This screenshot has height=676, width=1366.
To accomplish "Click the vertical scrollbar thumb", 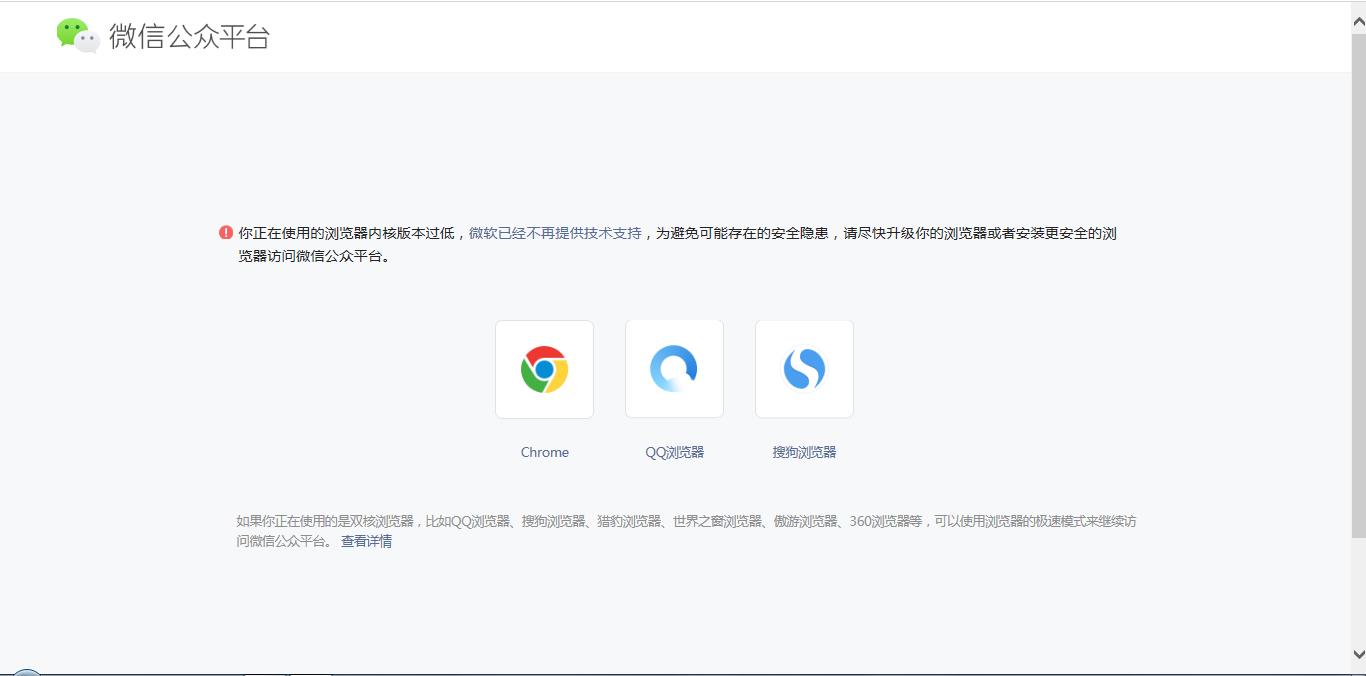I will click(x=1359, y=285).
